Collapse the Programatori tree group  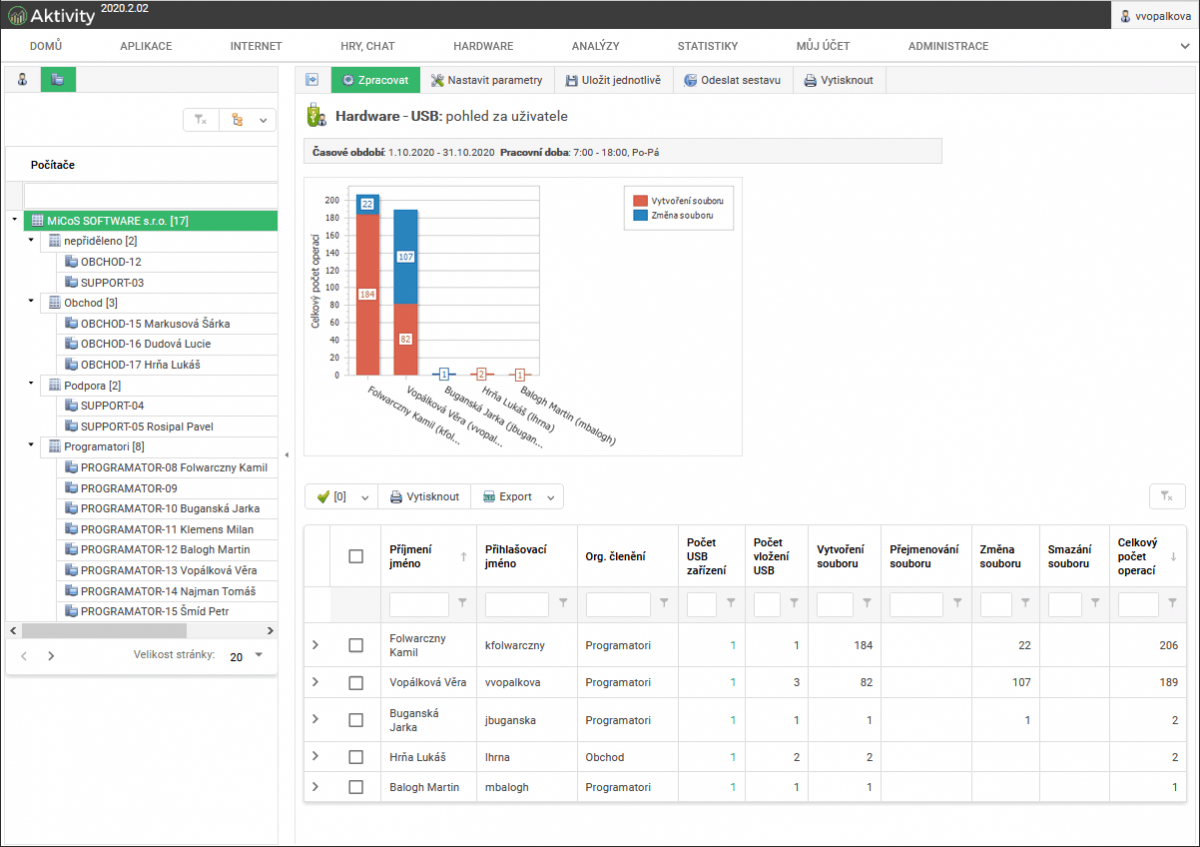point(30,446)
